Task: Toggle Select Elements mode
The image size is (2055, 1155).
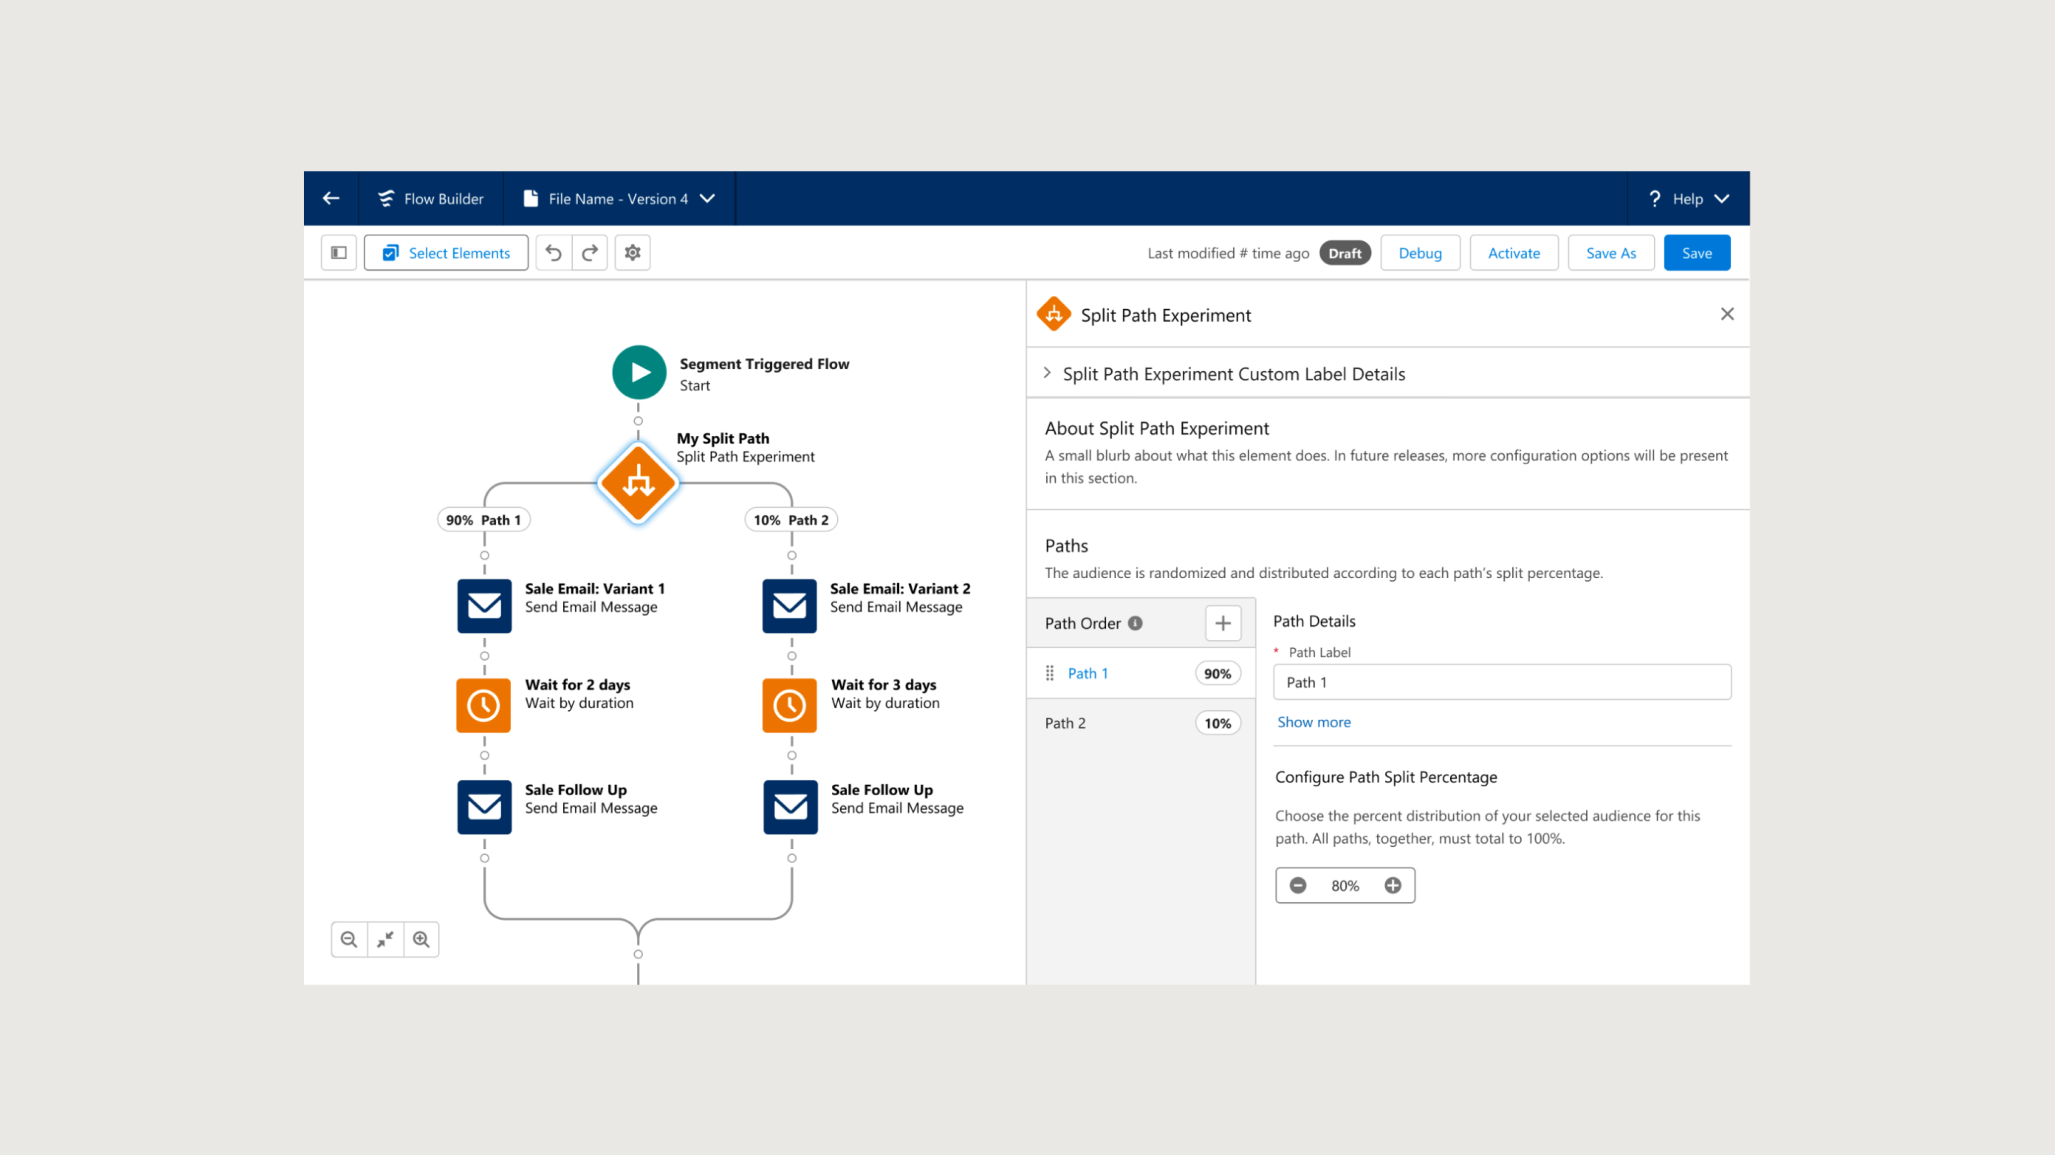Action: point(445,252)
